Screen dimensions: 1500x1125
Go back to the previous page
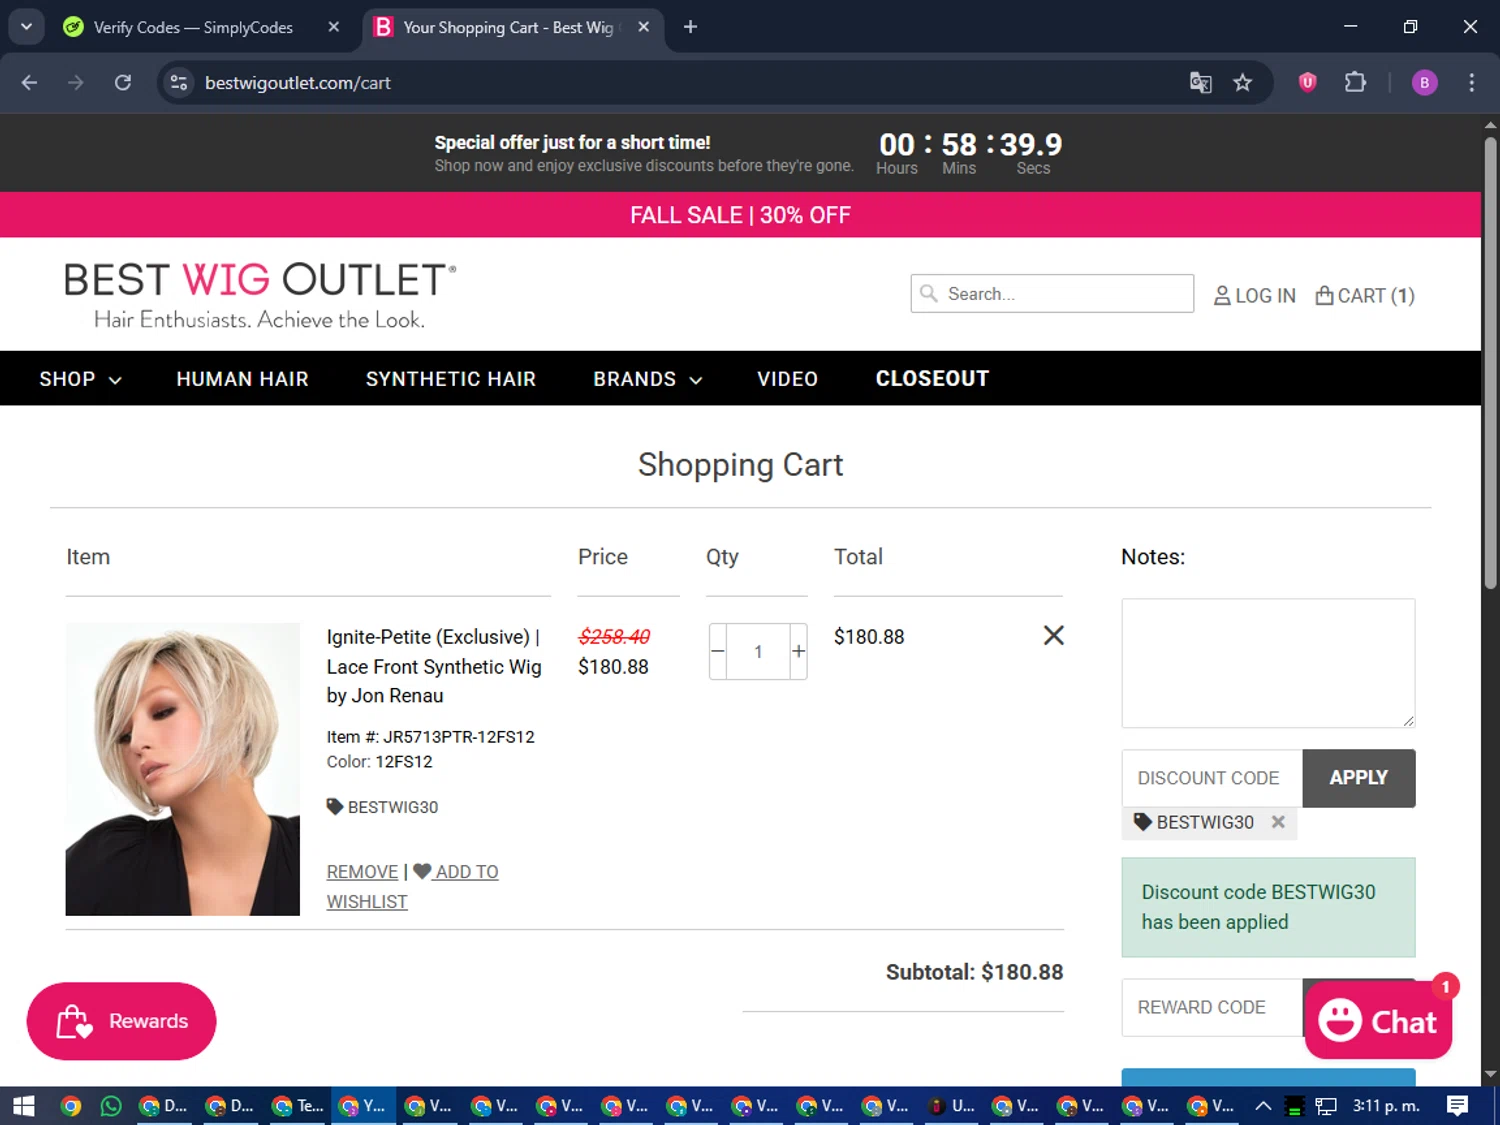[29, 83]
